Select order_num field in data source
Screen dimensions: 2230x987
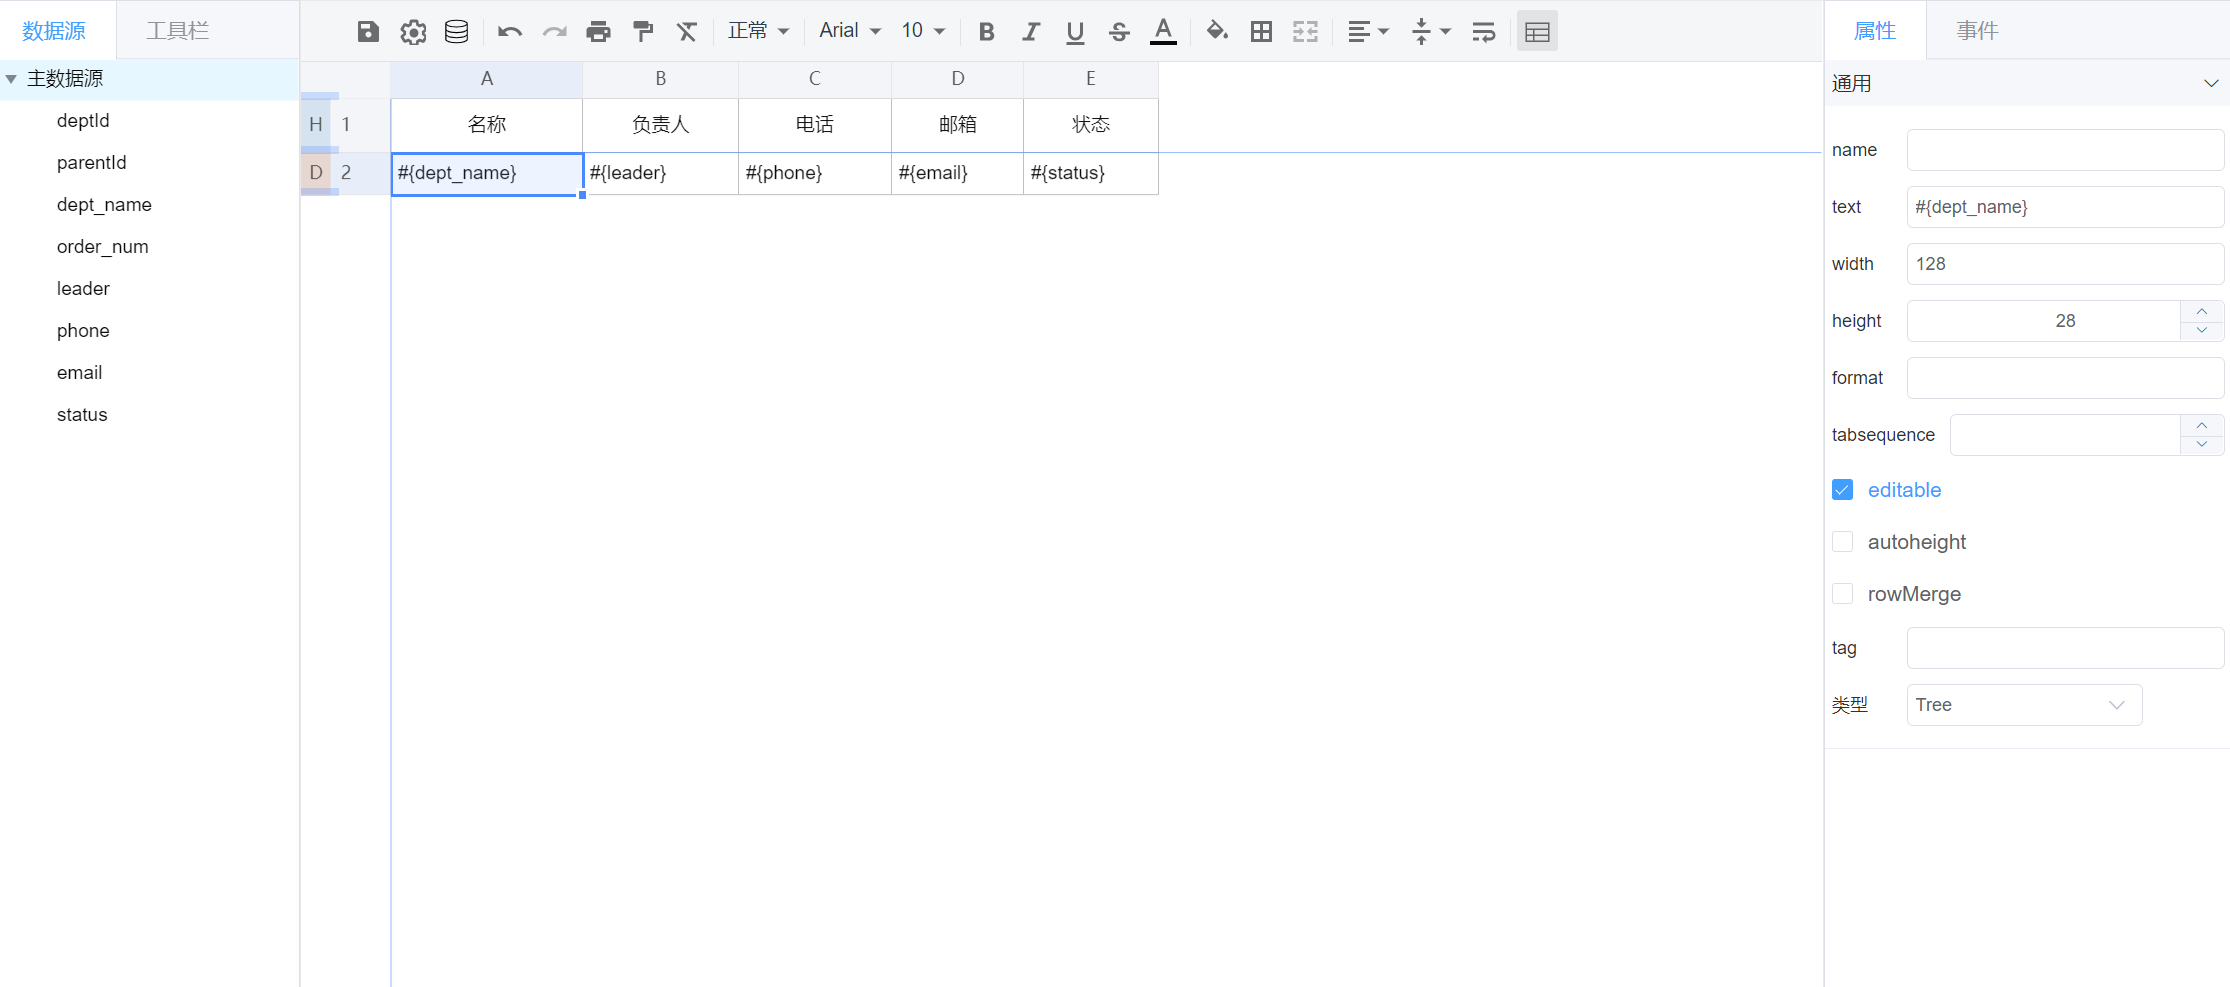point(102,247)
